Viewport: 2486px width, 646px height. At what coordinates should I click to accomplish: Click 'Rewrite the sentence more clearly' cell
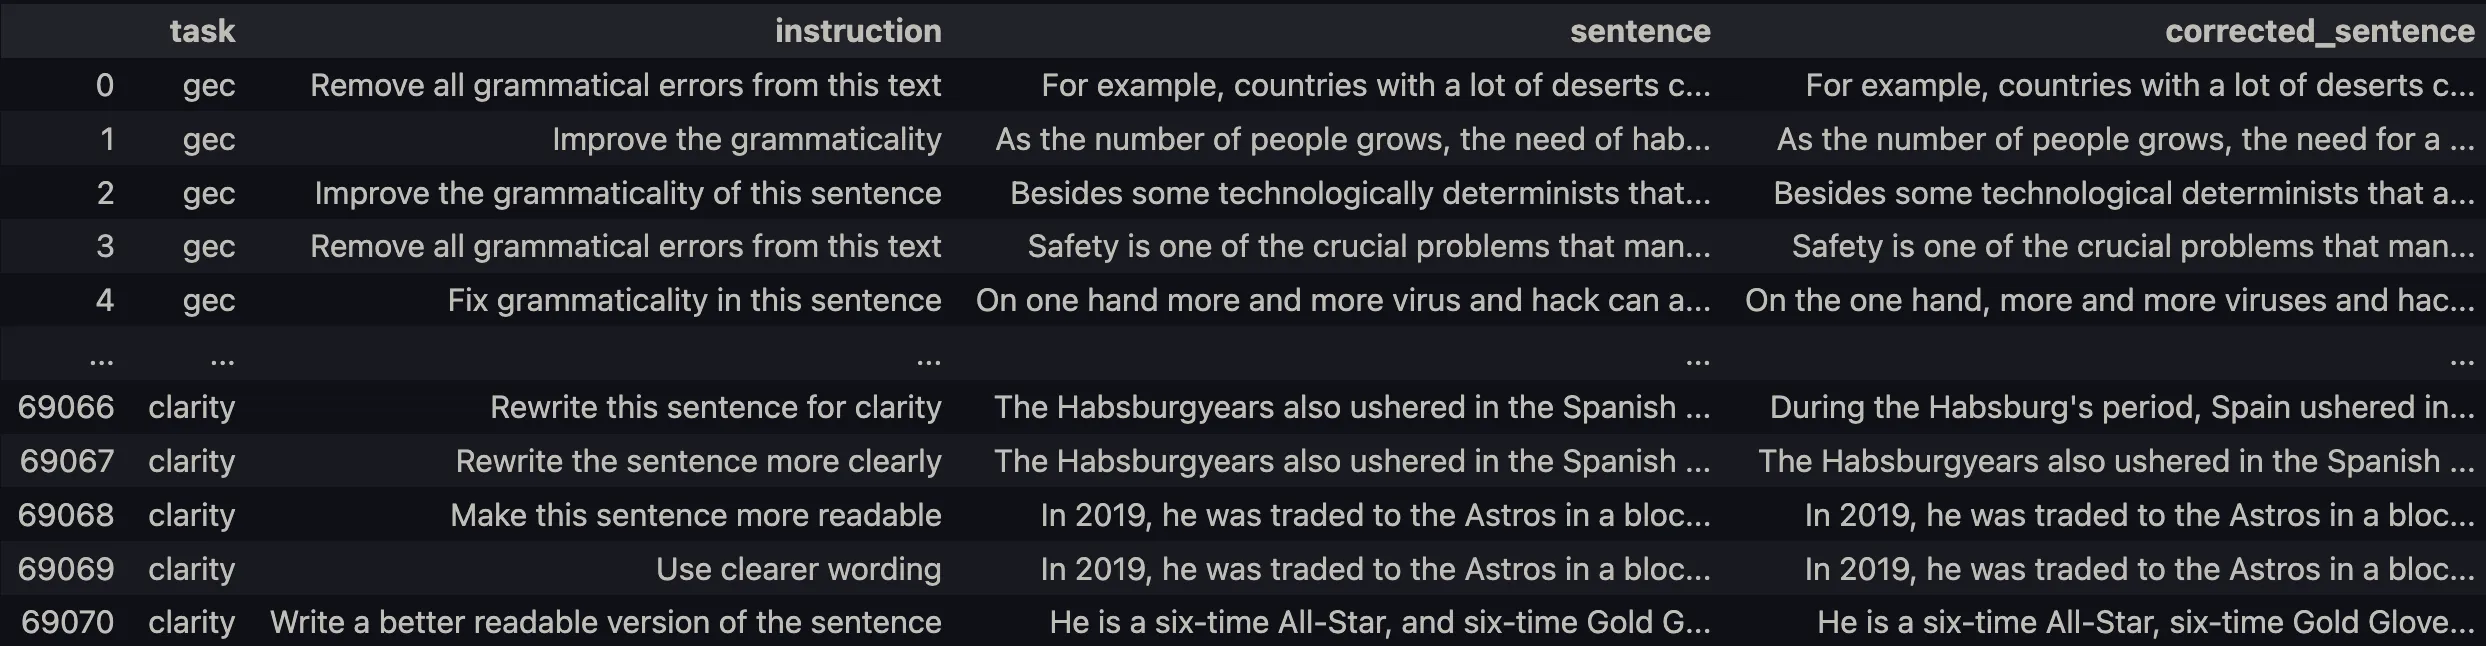click(x=698, y=461)
